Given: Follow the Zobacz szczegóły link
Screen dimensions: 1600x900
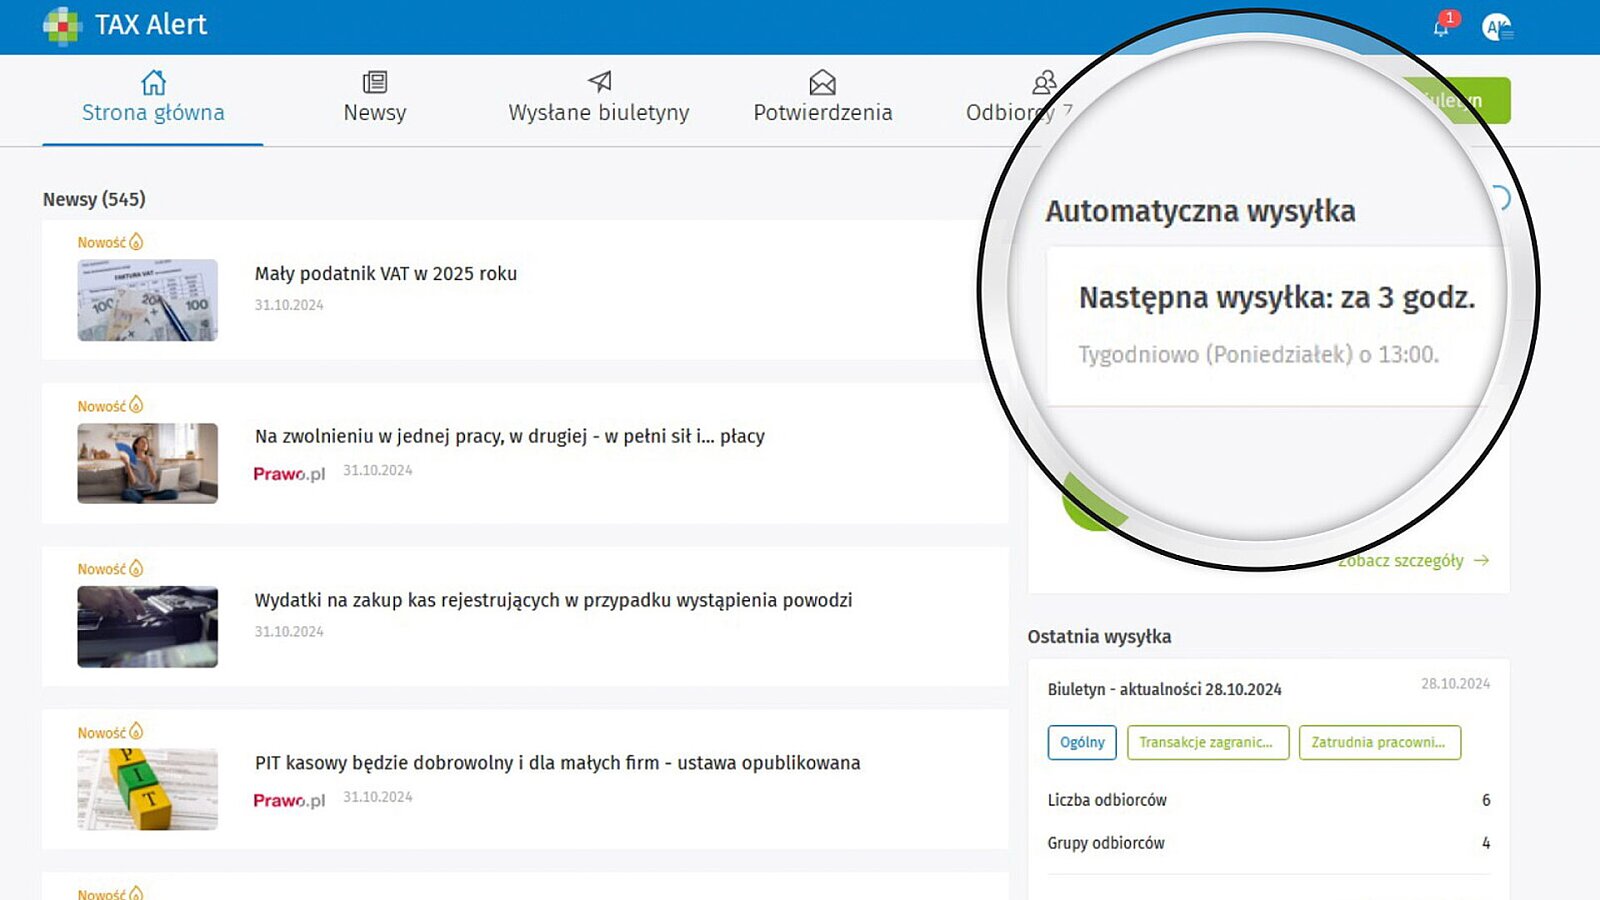Looking at the screenshot, I should [x=1412, y=561].
